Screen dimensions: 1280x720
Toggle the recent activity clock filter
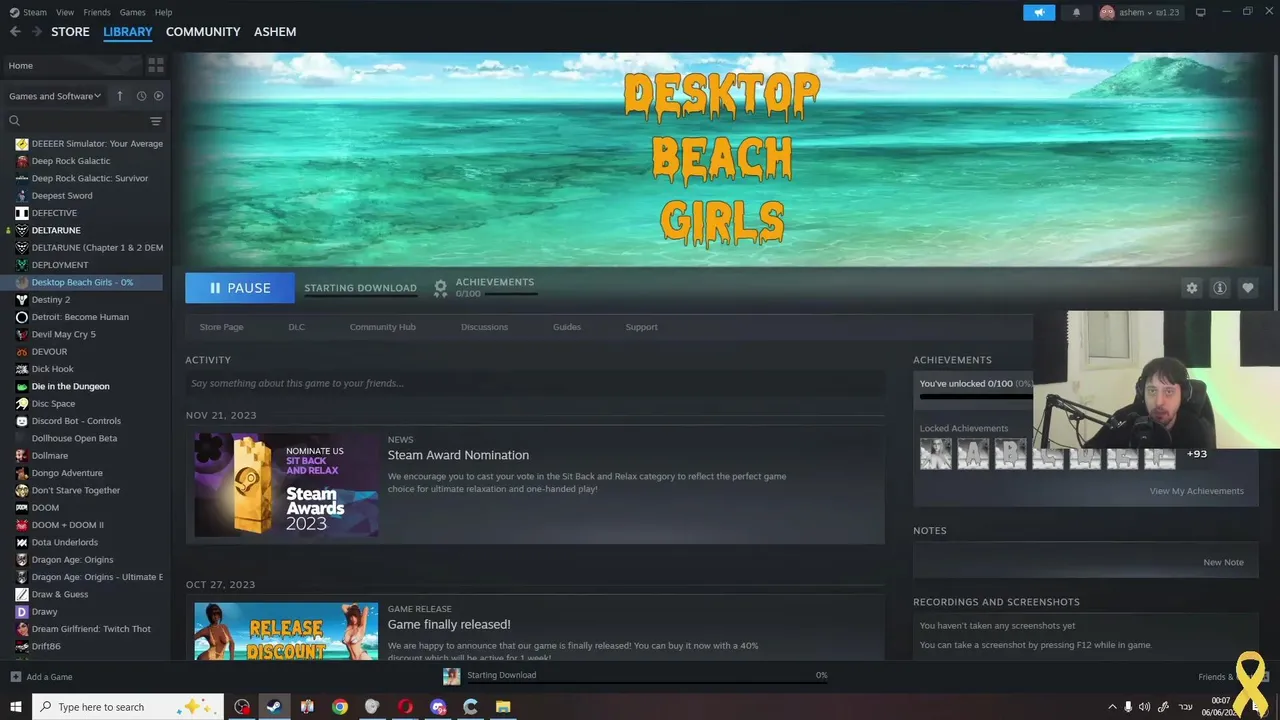click(141, 96)
